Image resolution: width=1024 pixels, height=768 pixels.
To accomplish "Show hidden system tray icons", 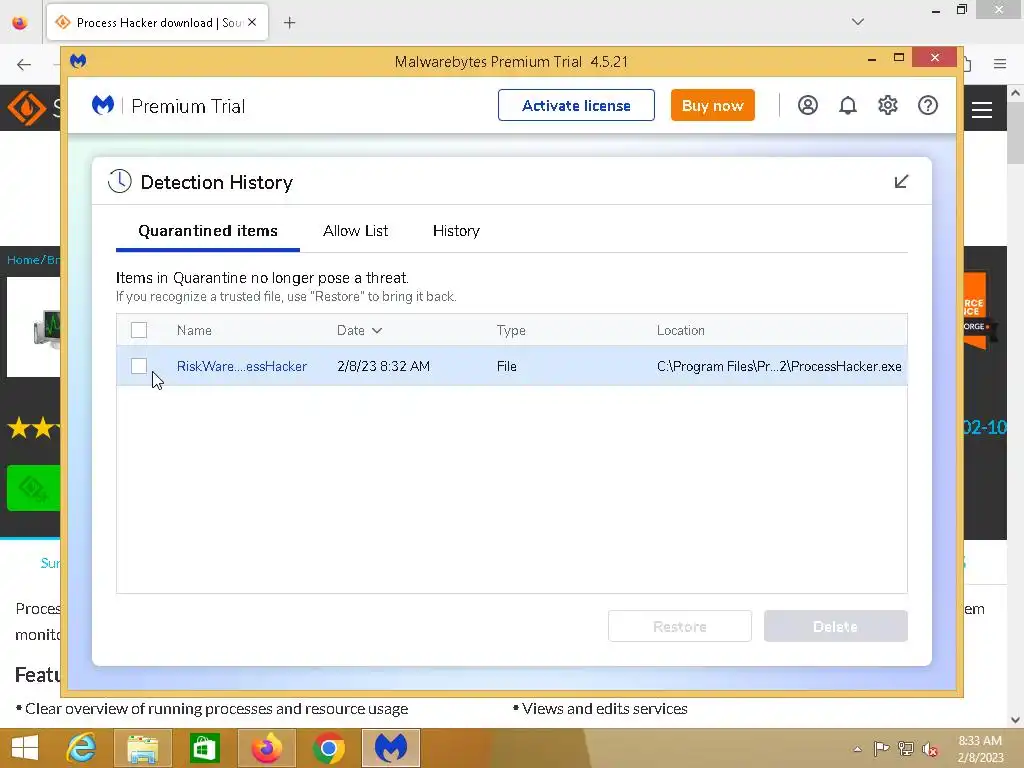I will coord(857,749).
